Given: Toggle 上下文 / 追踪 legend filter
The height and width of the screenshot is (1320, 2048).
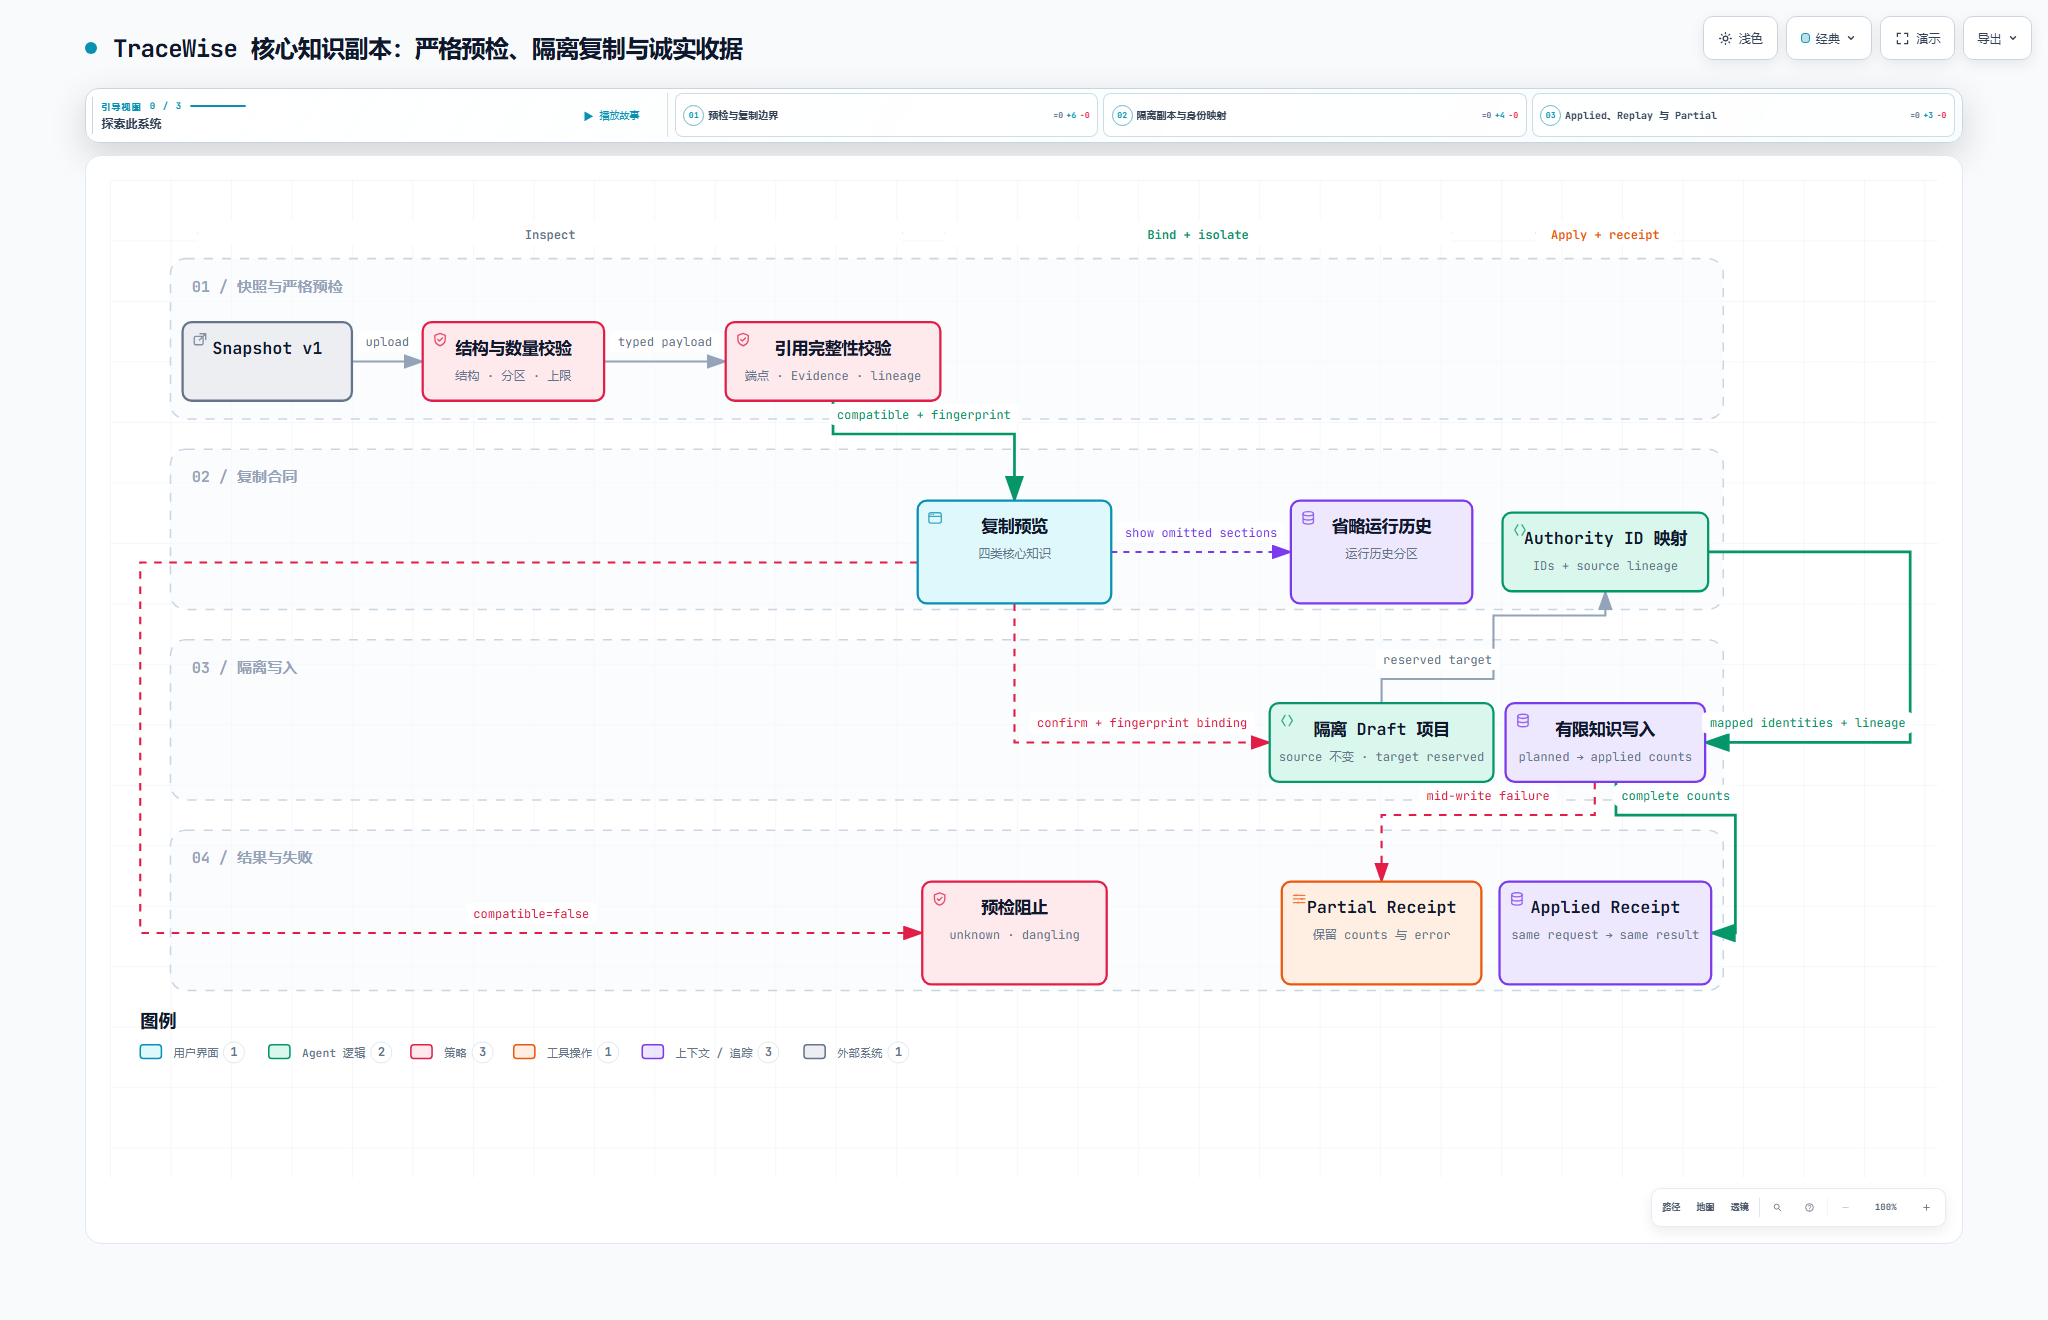Looking at the screenshot, I should [x=710, y=1052].
